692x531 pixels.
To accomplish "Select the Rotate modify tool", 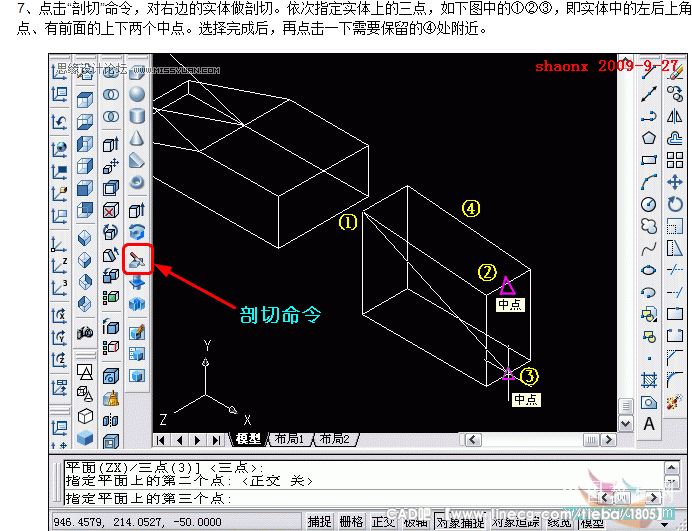I will click(675, 204).
